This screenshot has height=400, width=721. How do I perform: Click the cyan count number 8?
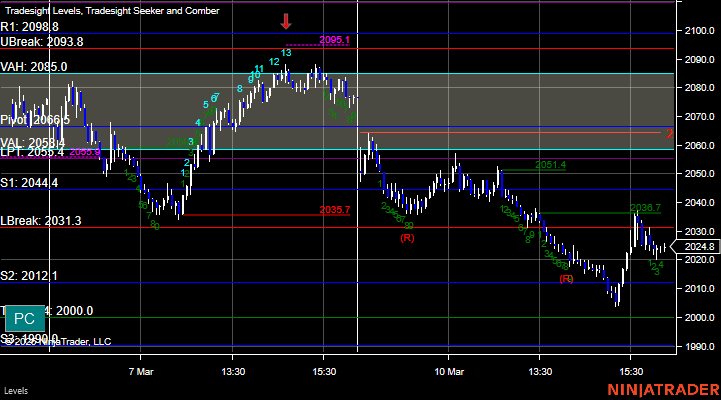(x=240, y=89)
